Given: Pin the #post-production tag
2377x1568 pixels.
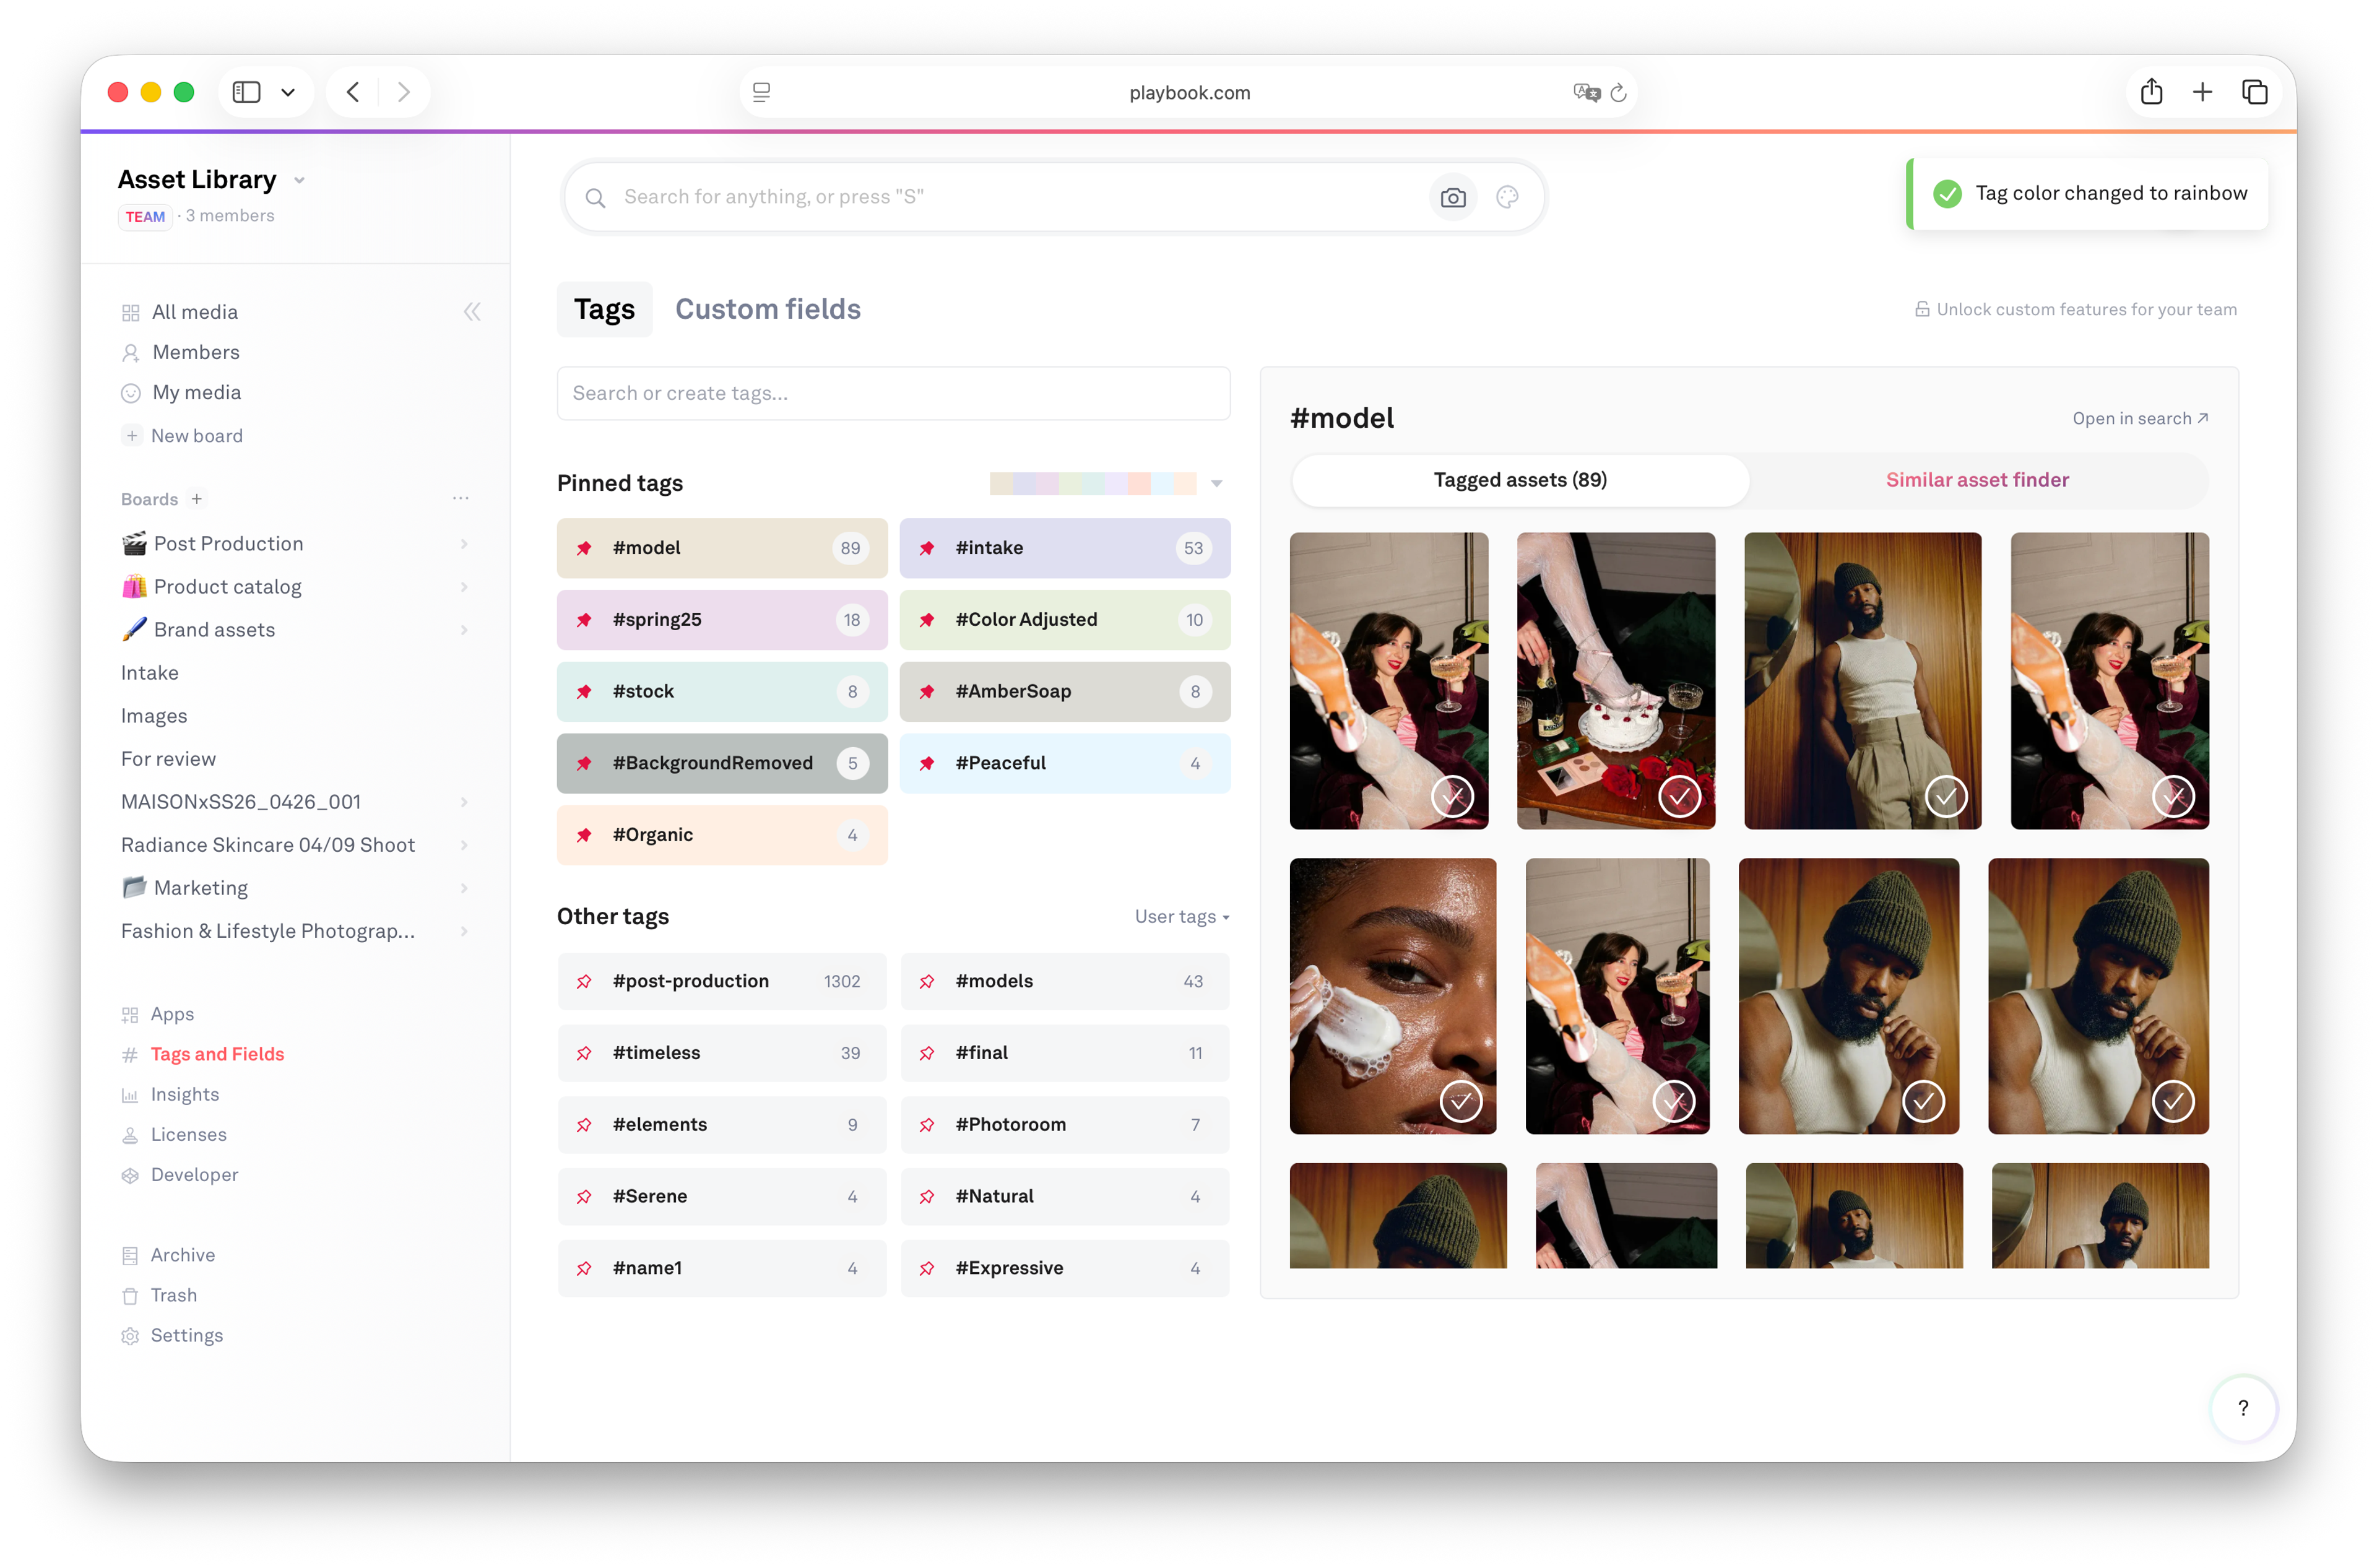Looking at the screenshot, I should pos(584,981).
